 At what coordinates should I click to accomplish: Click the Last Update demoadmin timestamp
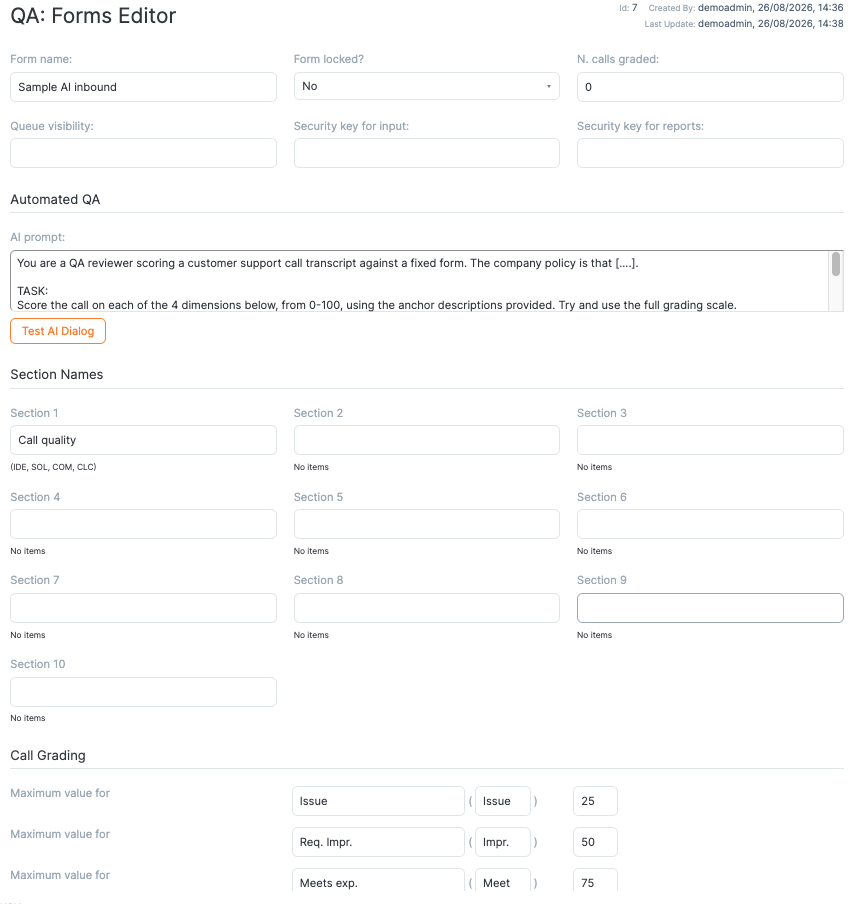[x=770, y=24]
